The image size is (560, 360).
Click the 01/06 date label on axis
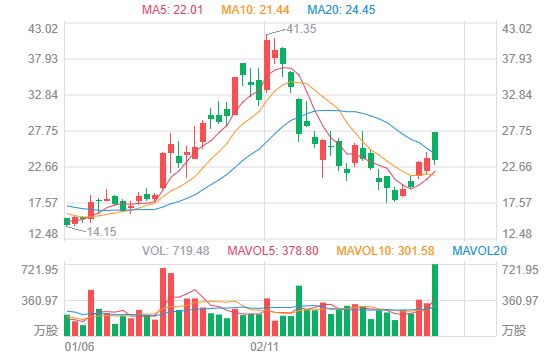(79, 346)
